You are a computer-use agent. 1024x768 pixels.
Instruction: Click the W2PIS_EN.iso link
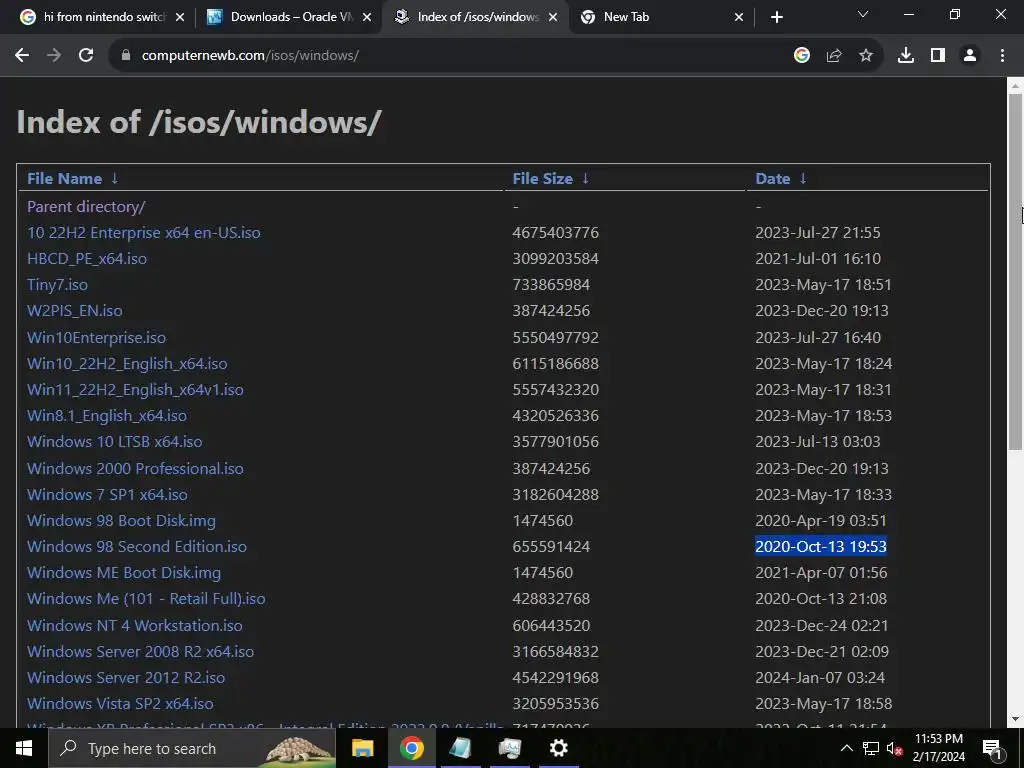74,311
